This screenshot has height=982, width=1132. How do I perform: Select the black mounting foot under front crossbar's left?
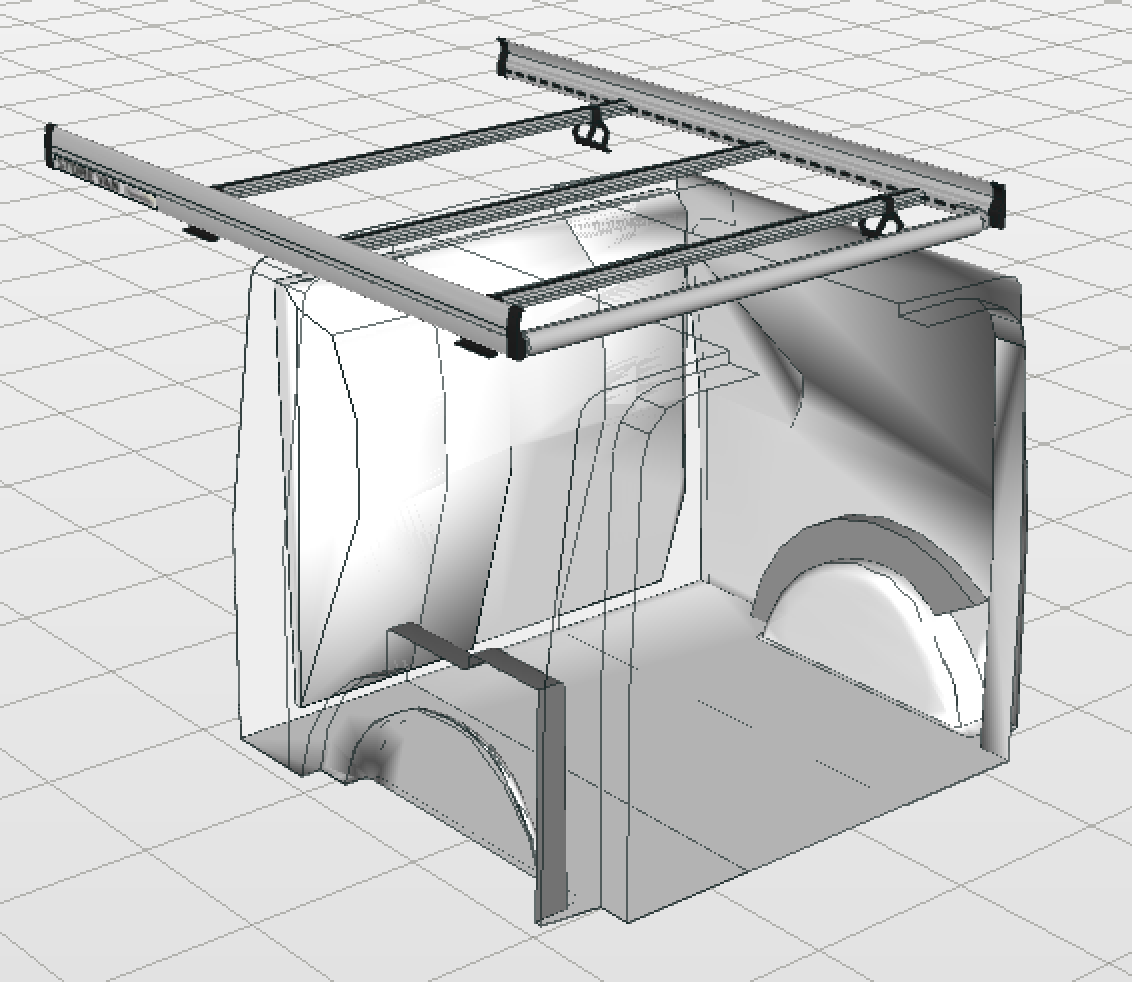coord(199,233)
